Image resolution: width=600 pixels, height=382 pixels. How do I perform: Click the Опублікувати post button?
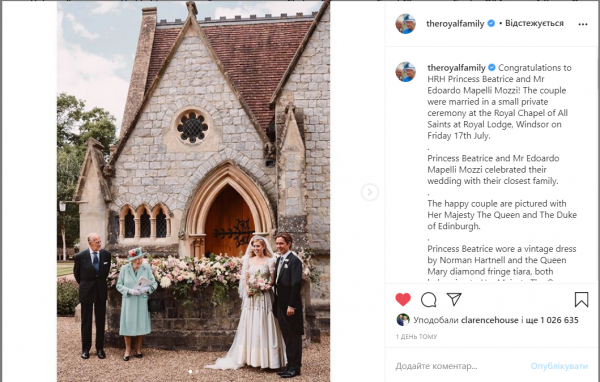[559, 366]
